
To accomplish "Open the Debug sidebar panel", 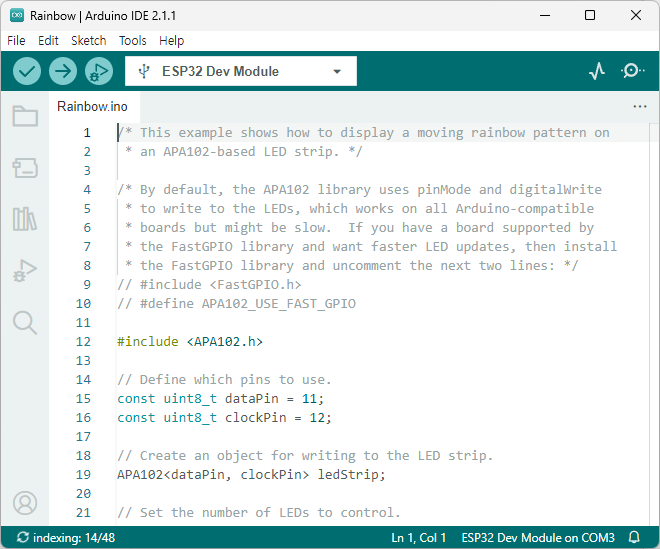I will coord(25,271).
